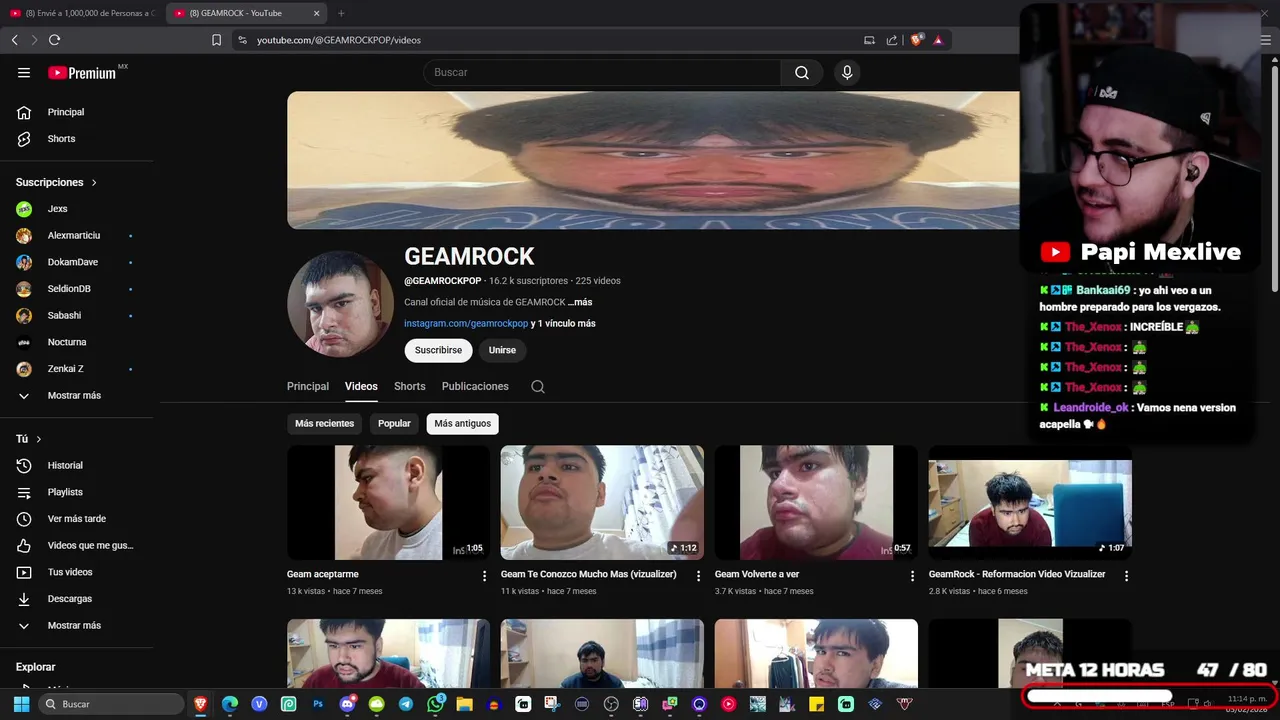Open site settings icon in address bar
1280x720 pixels.
click(x=242, y=40)
